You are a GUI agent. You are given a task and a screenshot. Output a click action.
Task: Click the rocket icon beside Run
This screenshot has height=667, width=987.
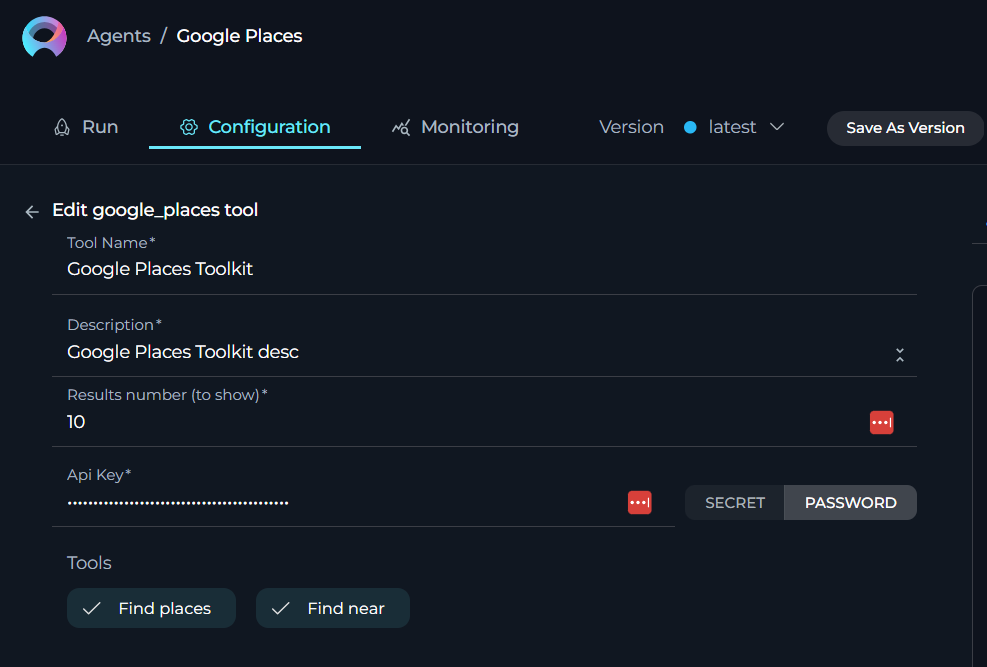click(62, 127)
